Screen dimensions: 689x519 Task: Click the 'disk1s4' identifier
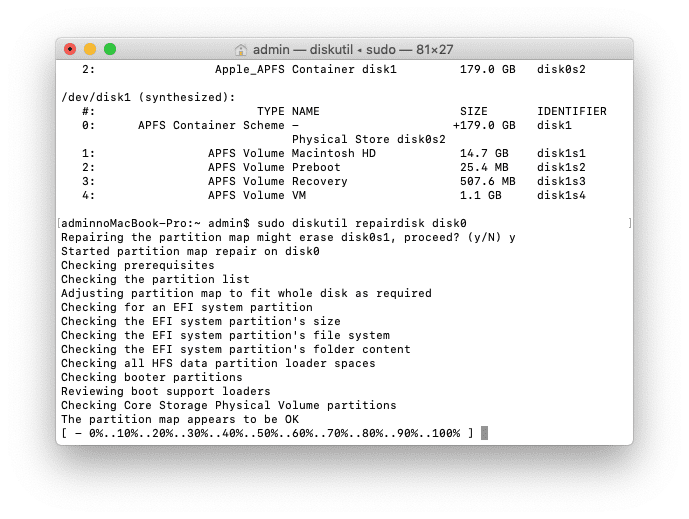pyautogui.click(x=561, y=196)
